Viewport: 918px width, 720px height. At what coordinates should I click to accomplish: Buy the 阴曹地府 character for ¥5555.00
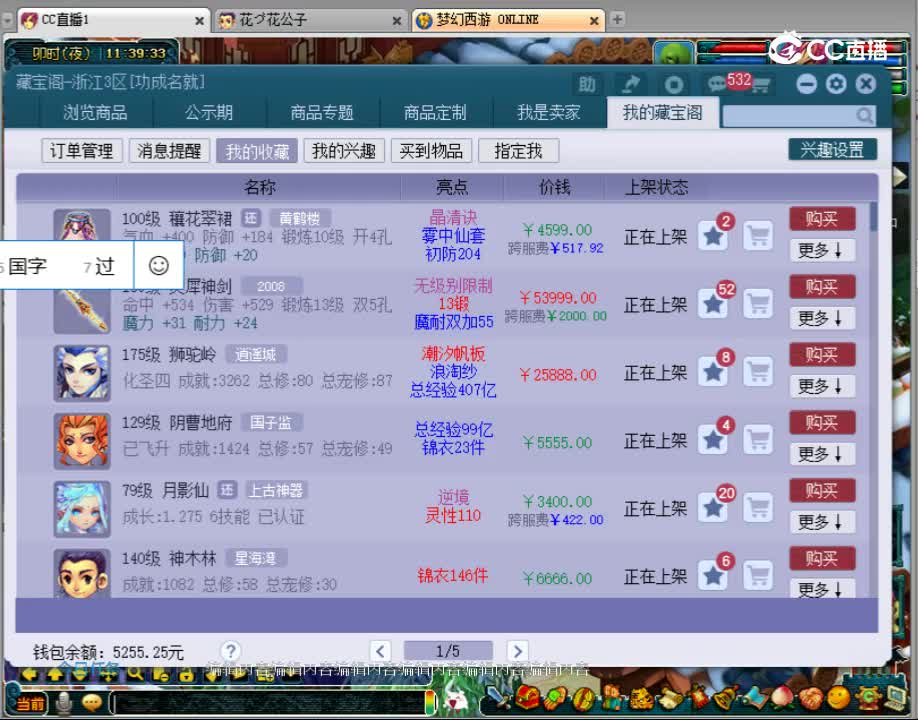pyautogui.click(x=822, y=423)
